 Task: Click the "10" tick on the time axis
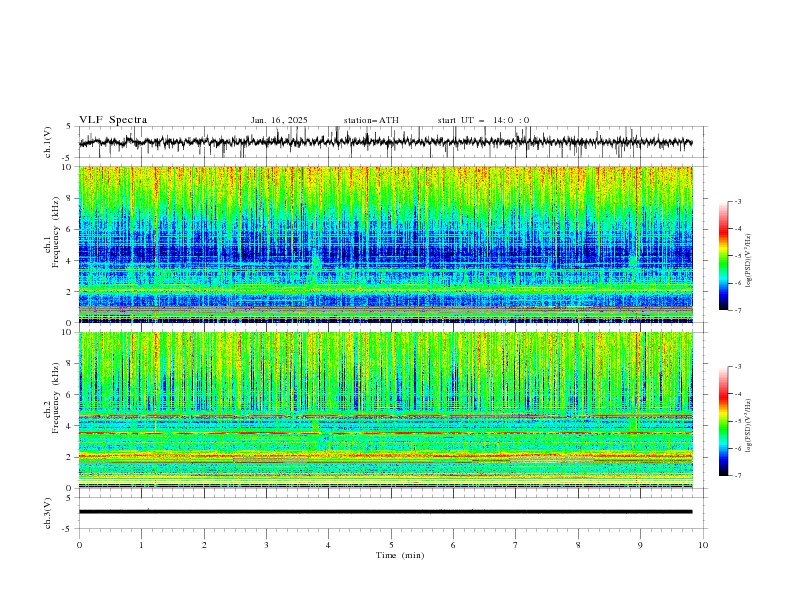(x=703, y=545)
